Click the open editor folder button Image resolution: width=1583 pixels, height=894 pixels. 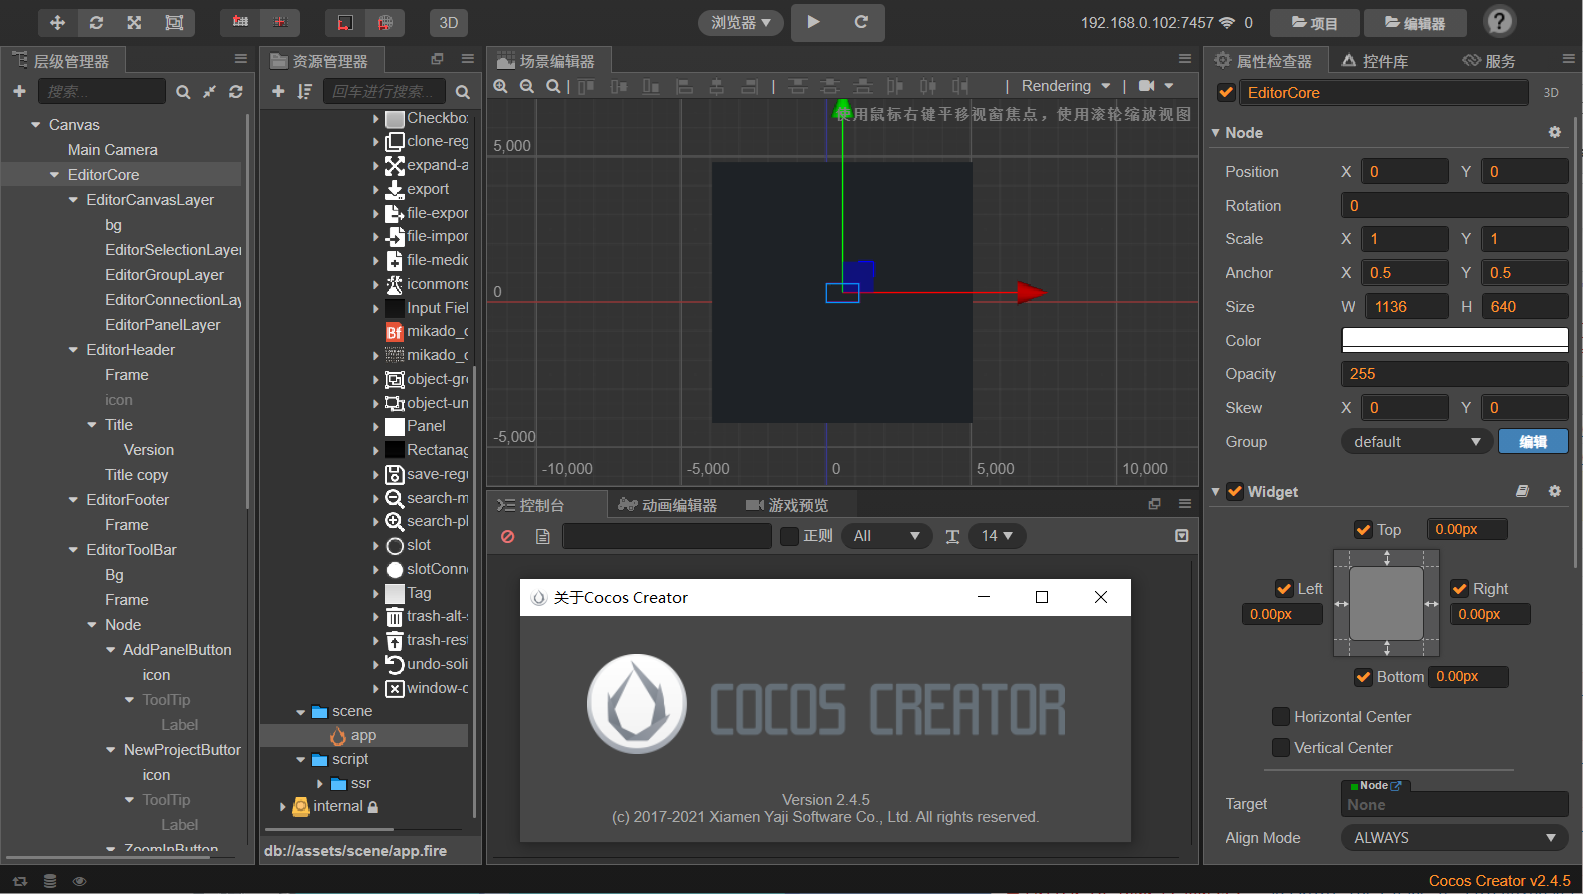coord(1415,23)
